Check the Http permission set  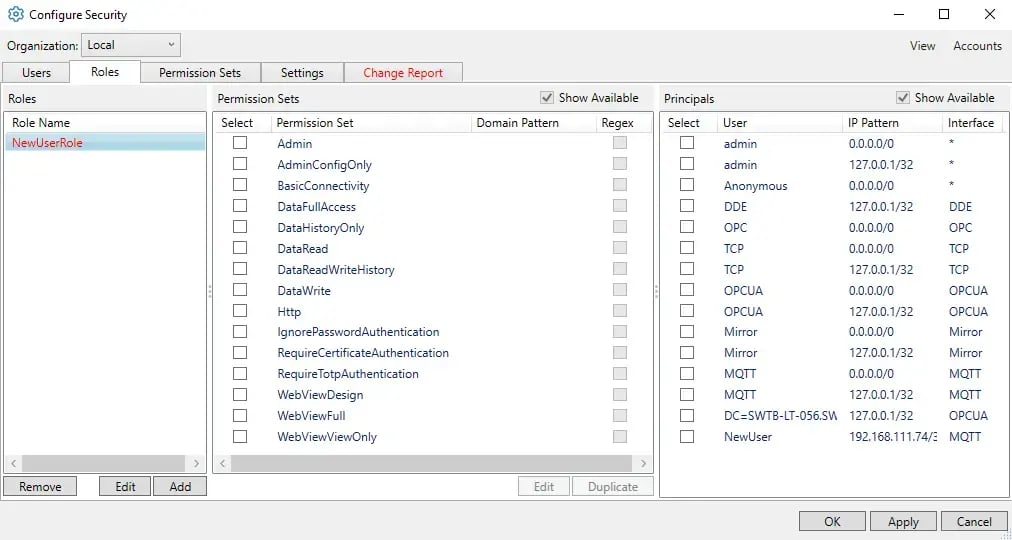240,311
